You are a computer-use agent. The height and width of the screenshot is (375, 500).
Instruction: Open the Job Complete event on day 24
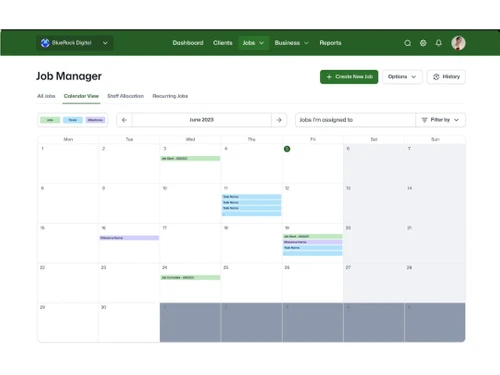(190, 277)
